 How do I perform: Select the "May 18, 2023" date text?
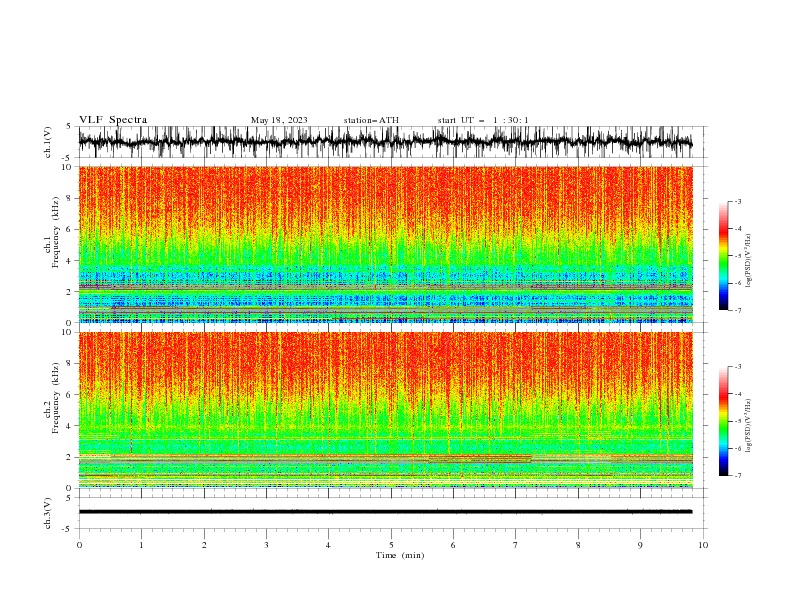pyautogui.click(x=279, y=120)
